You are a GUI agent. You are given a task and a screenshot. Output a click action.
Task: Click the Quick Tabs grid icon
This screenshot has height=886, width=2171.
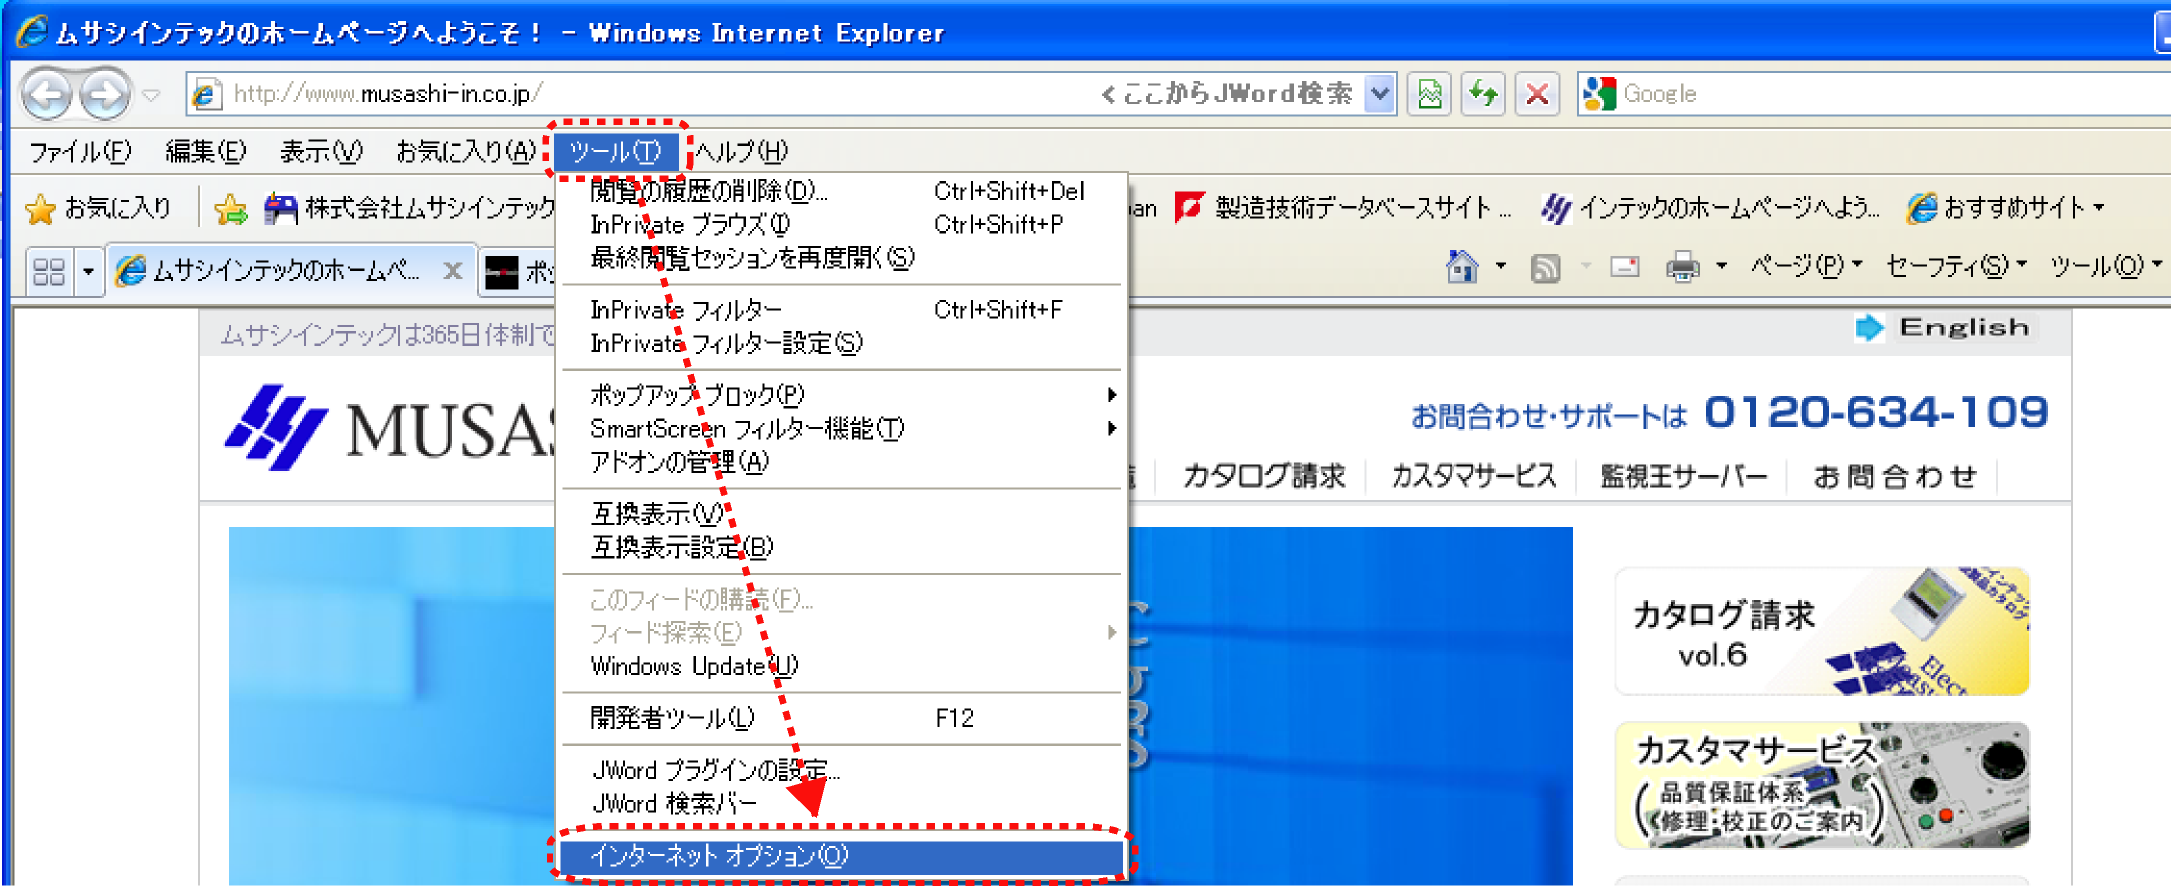coord(48,271)
